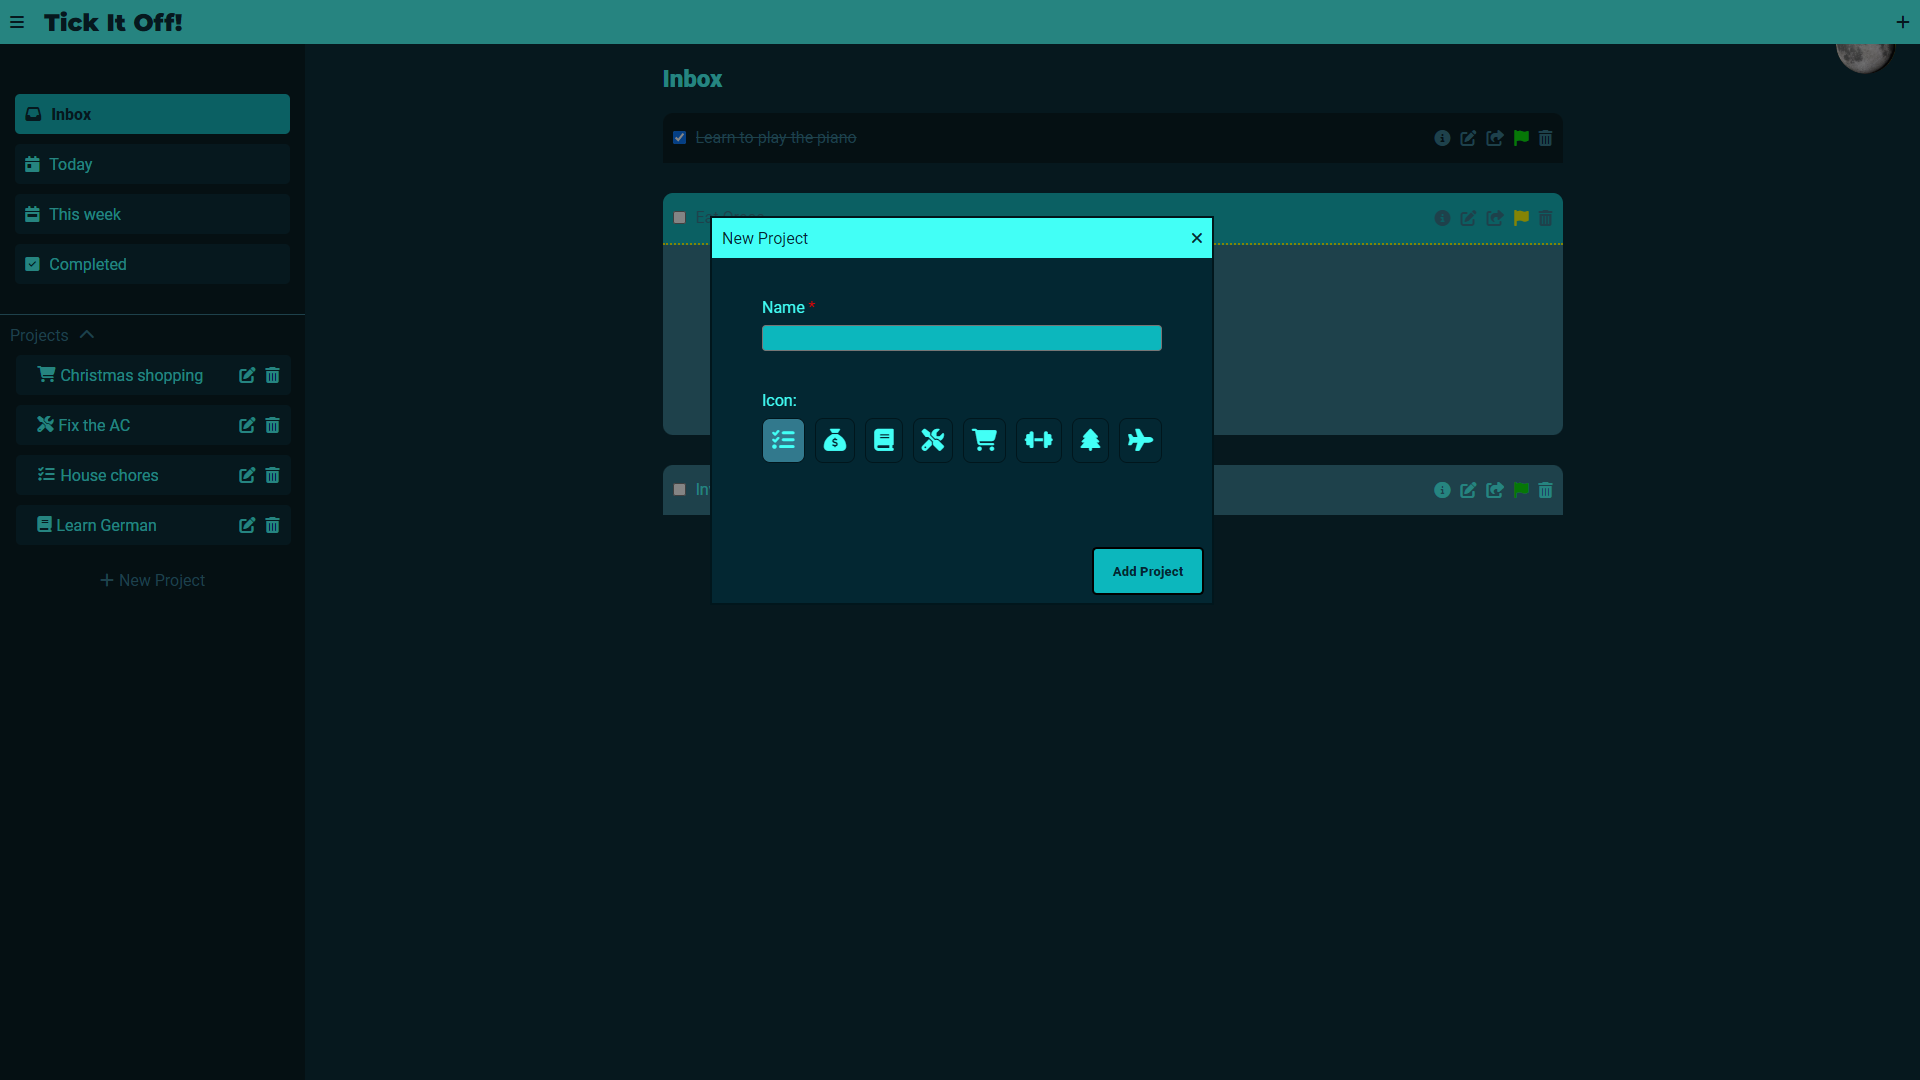Select the dumbbell project icon
The image size is (1920, 1080).
[x=1039, y=440]
